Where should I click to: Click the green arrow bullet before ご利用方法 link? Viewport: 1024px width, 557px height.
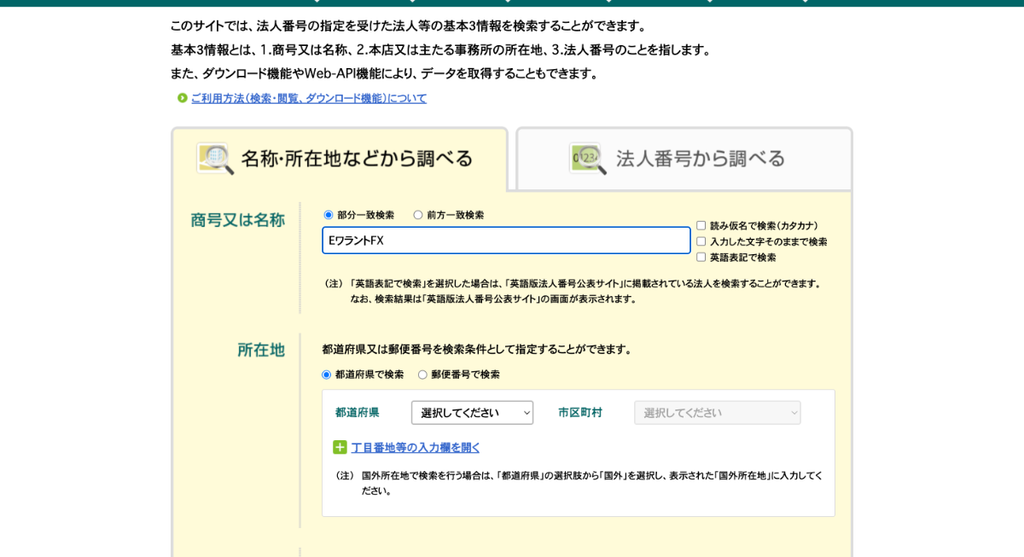click(182, 98)
